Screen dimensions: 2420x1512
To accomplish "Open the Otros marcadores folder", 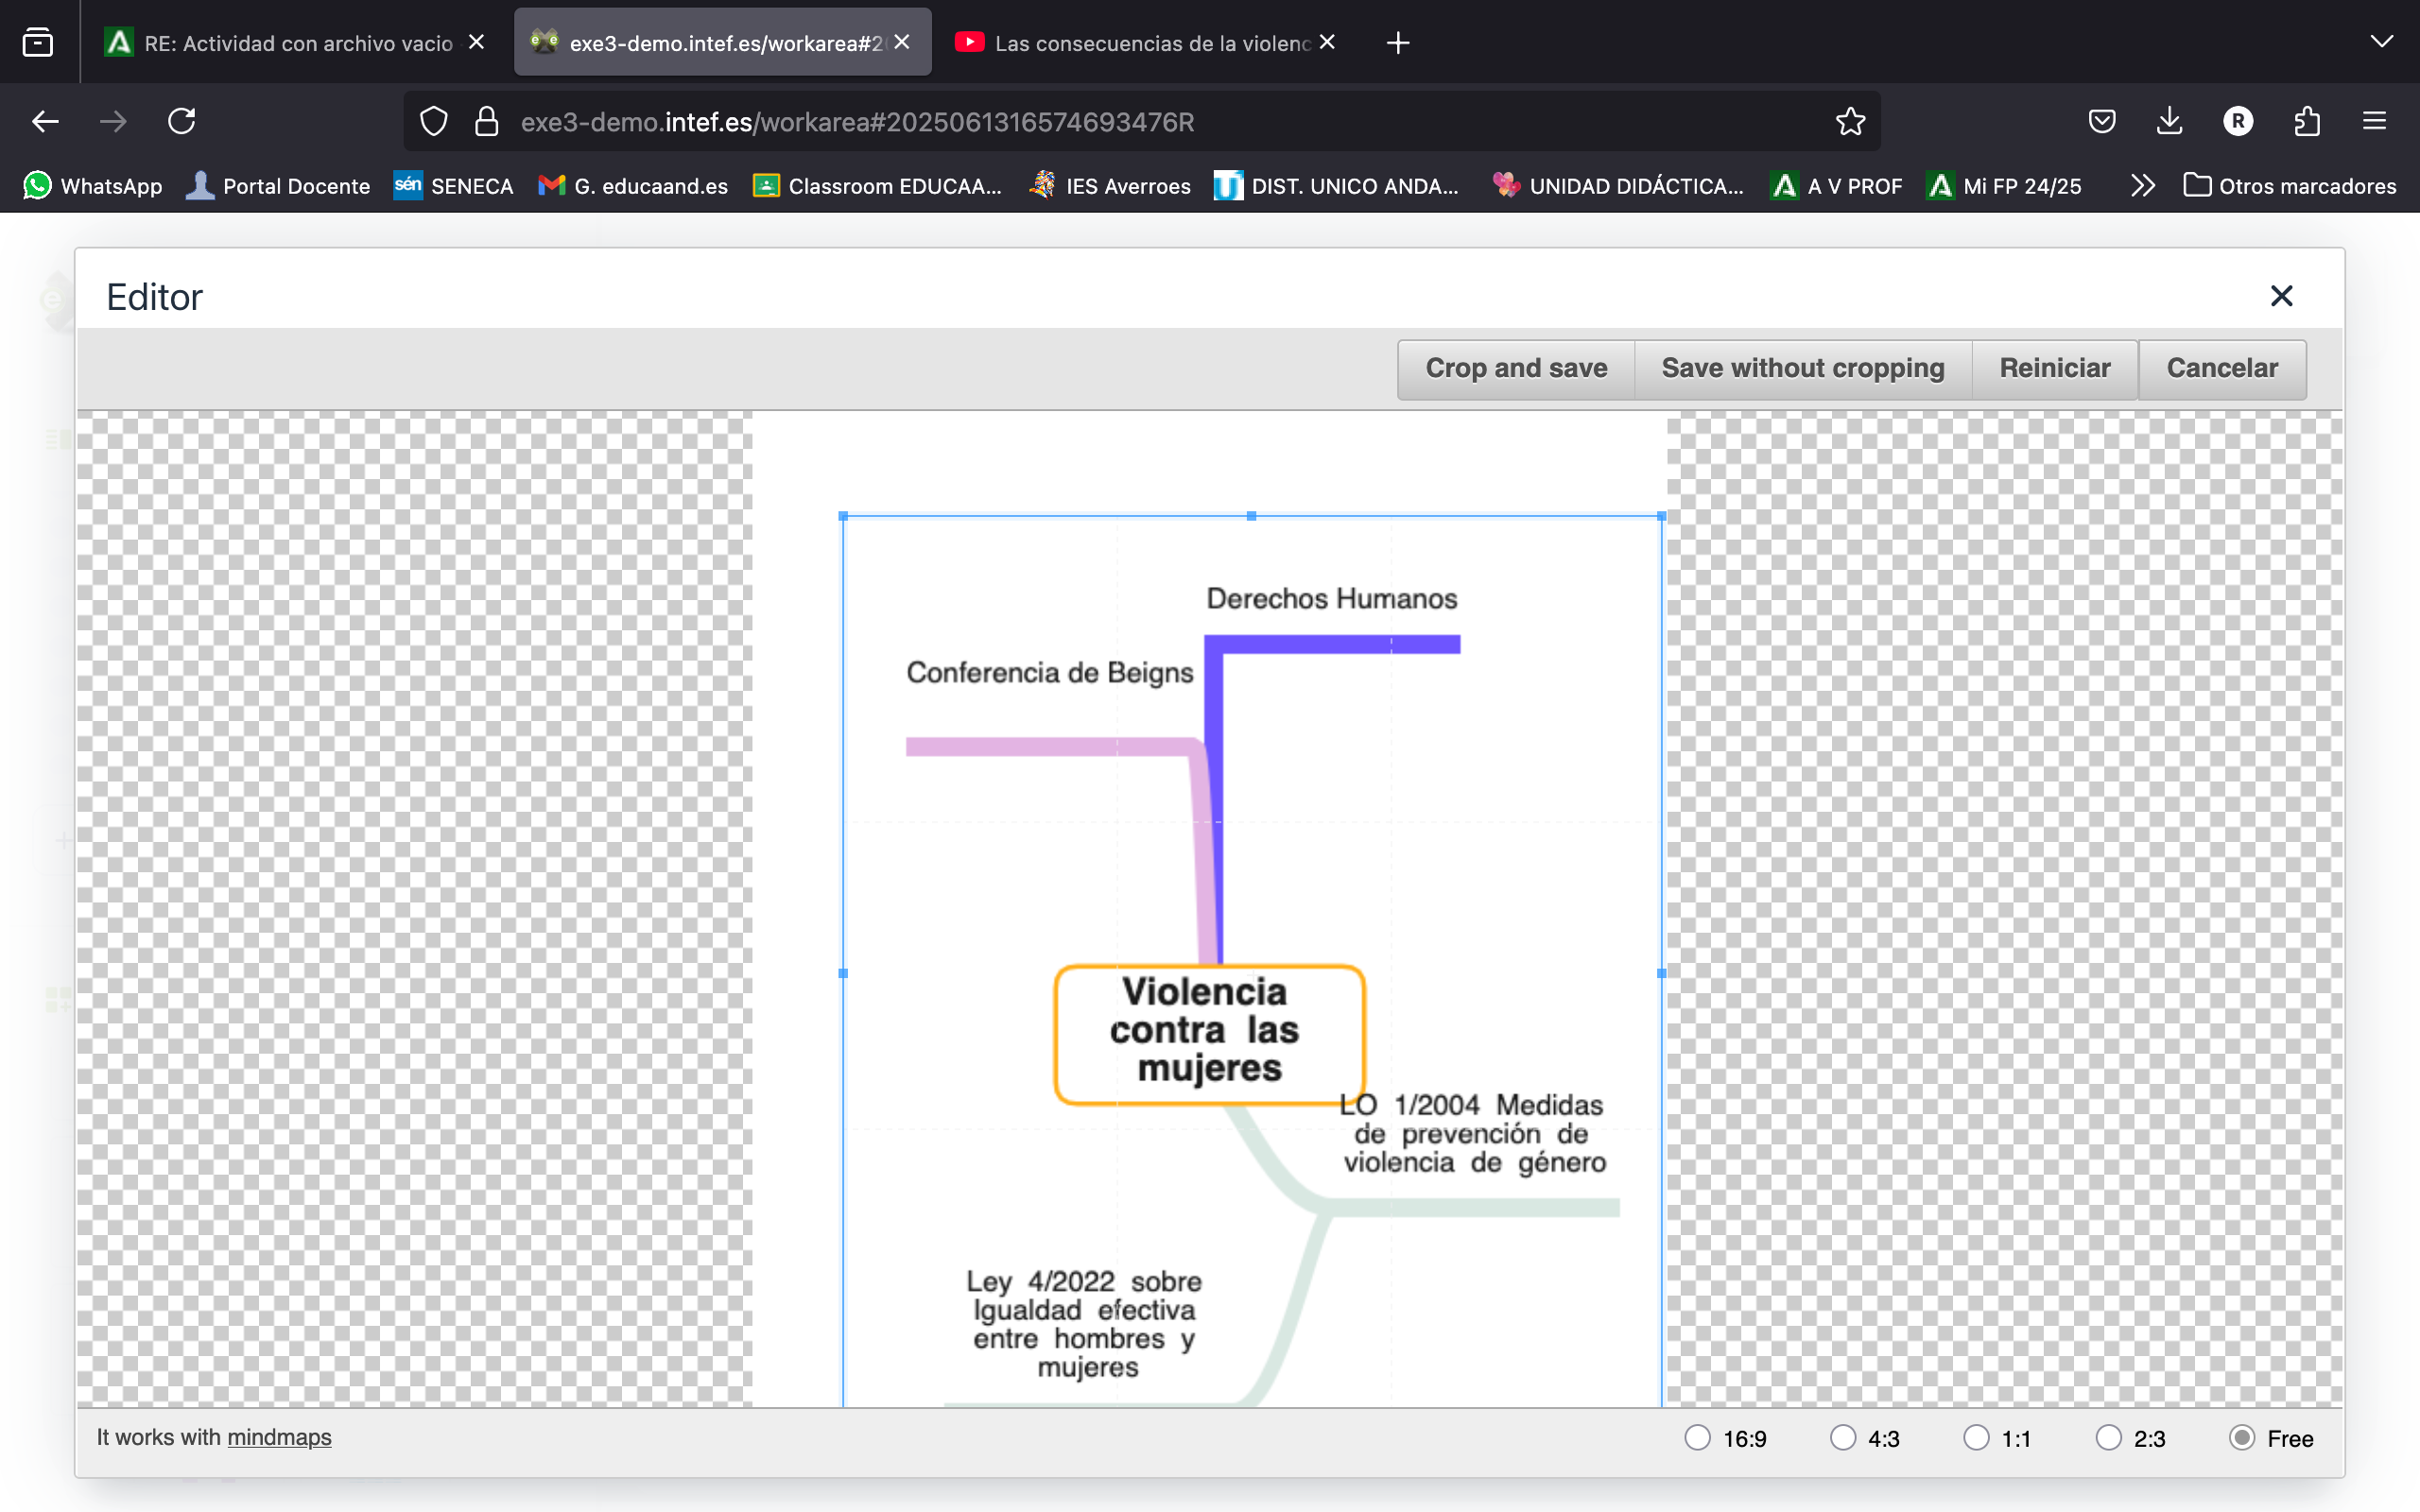I will pyautogui.click(x=2289, y=186).
